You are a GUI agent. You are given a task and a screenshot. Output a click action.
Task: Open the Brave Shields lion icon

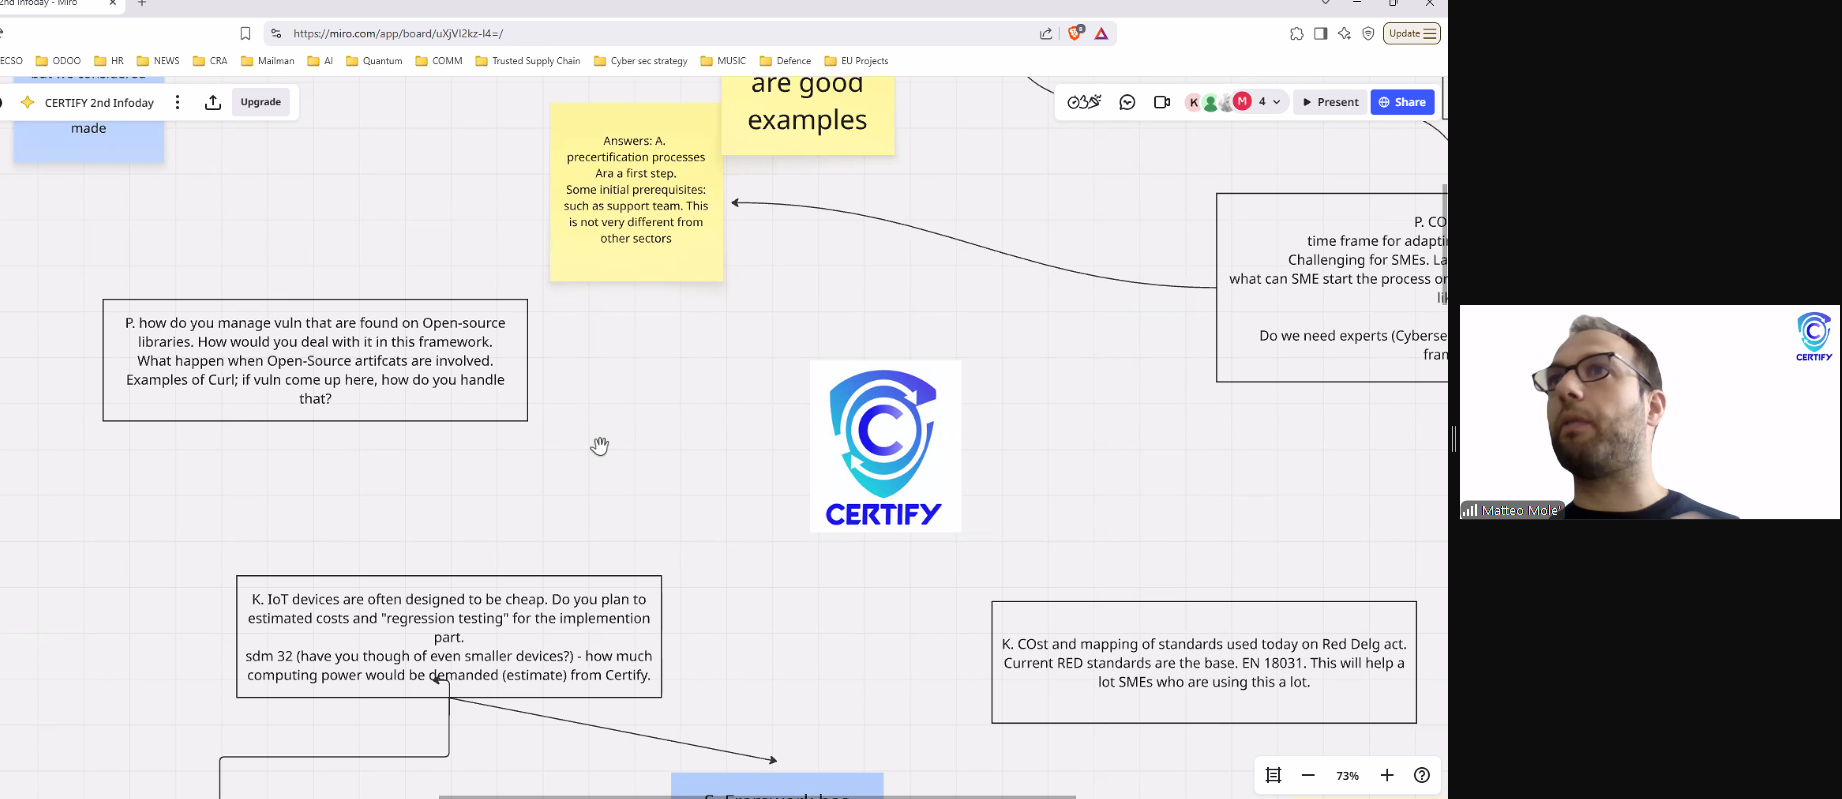point(1075,32)
